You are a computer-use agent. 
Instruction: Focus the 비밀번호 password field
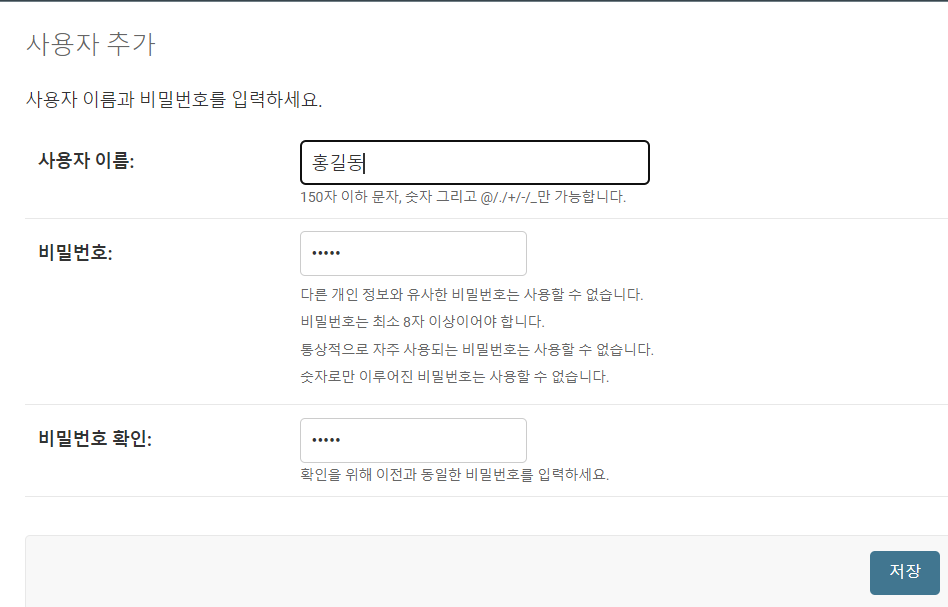coord(413,253)
